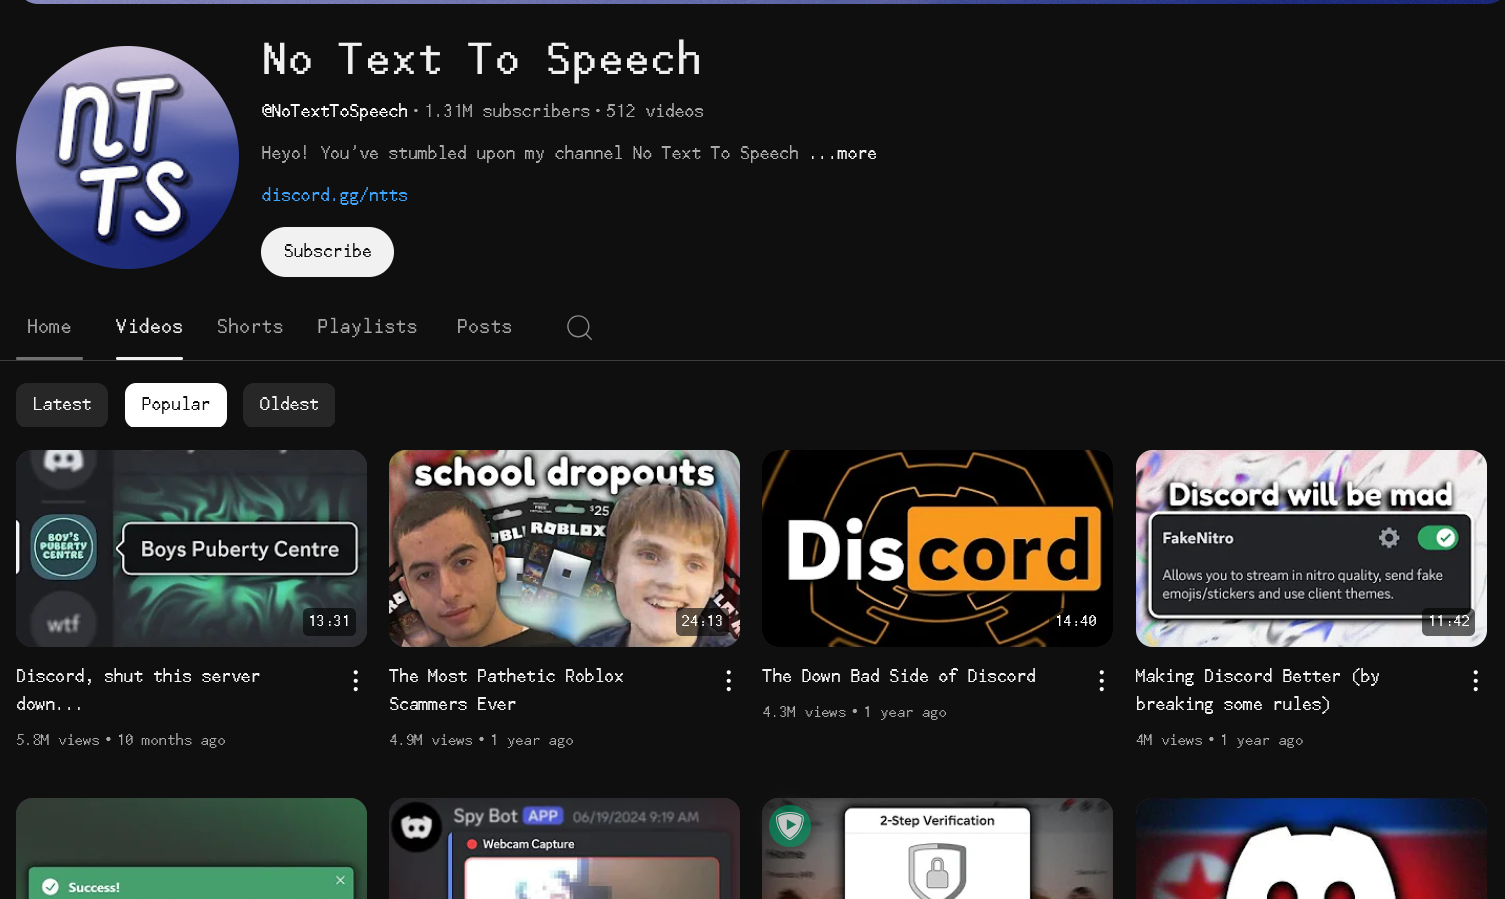Open options menu for 'The Down Bad Side of Discord'
Screen dimensions: 1505x899
coord(1102,681)
